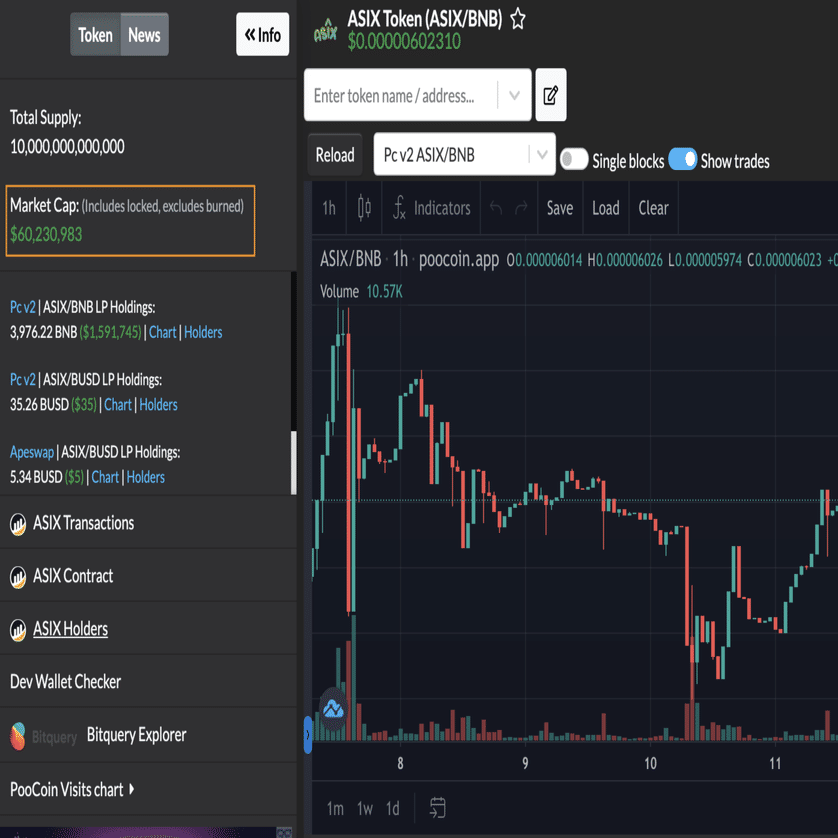Star the ASIX Token as favorite
This screenshot has width=838, height=838.
(x=518, y=18)
